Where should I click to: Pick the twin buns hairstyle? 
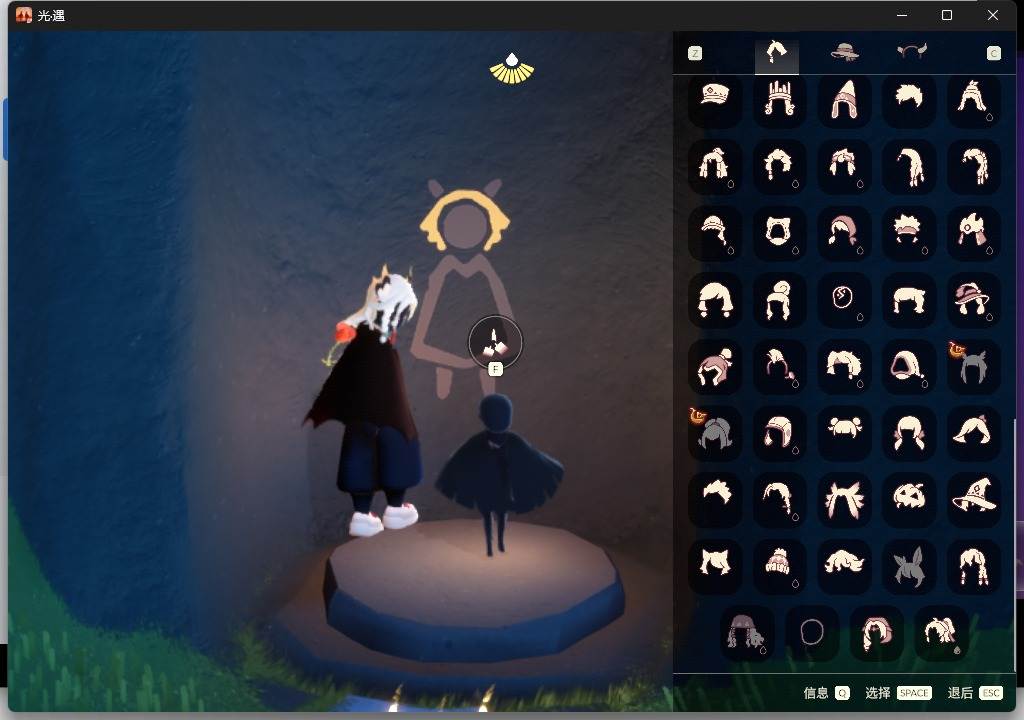tap(844, 432)
